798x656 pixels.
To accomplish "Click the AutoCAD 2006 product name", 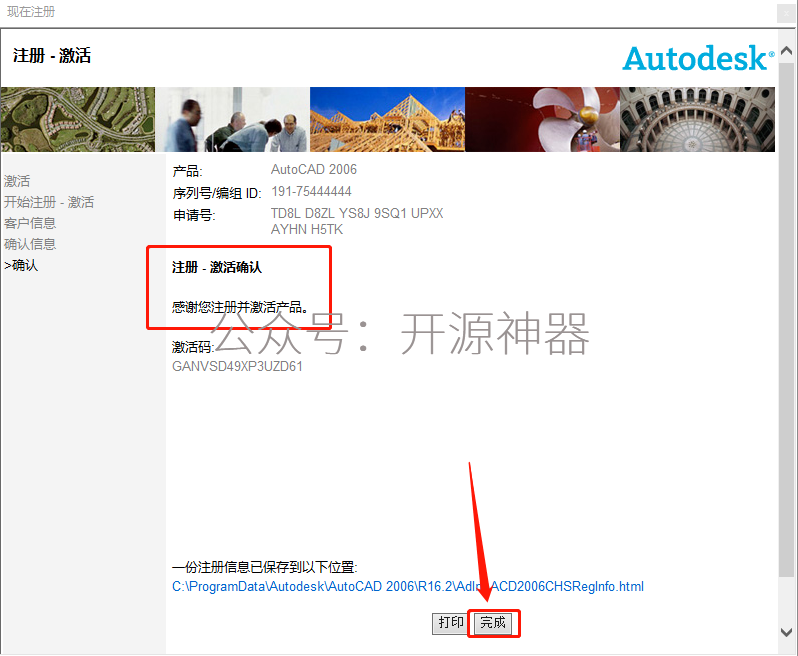I will [314, 169].
